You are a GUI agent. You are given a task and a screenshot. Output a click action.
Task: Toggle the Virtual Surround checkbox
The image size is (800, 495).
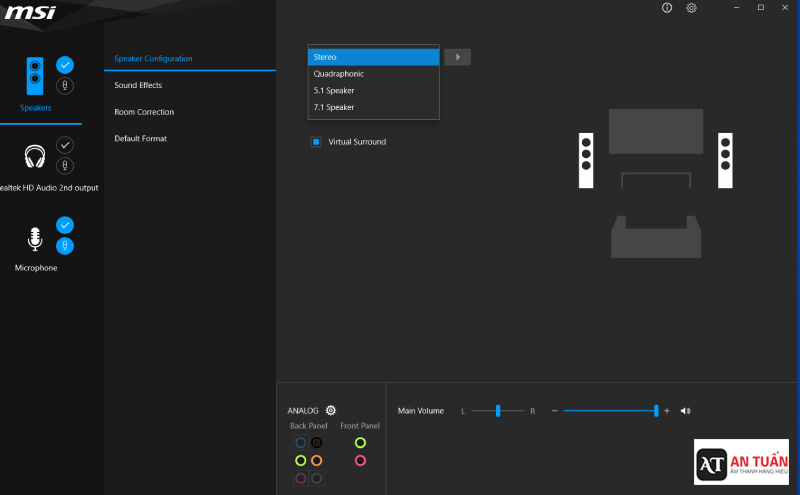coord(316,142)
